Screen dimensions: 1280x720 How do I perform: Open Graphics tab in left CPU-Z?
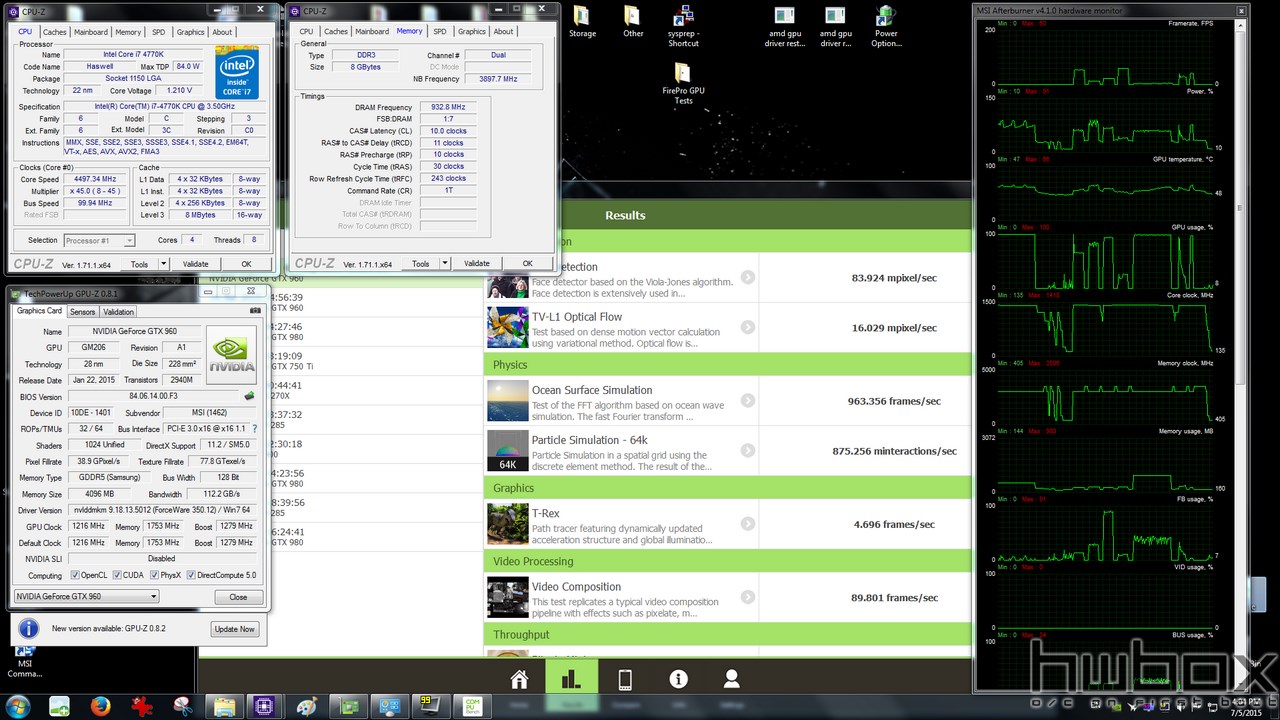(x=191, y=32)
